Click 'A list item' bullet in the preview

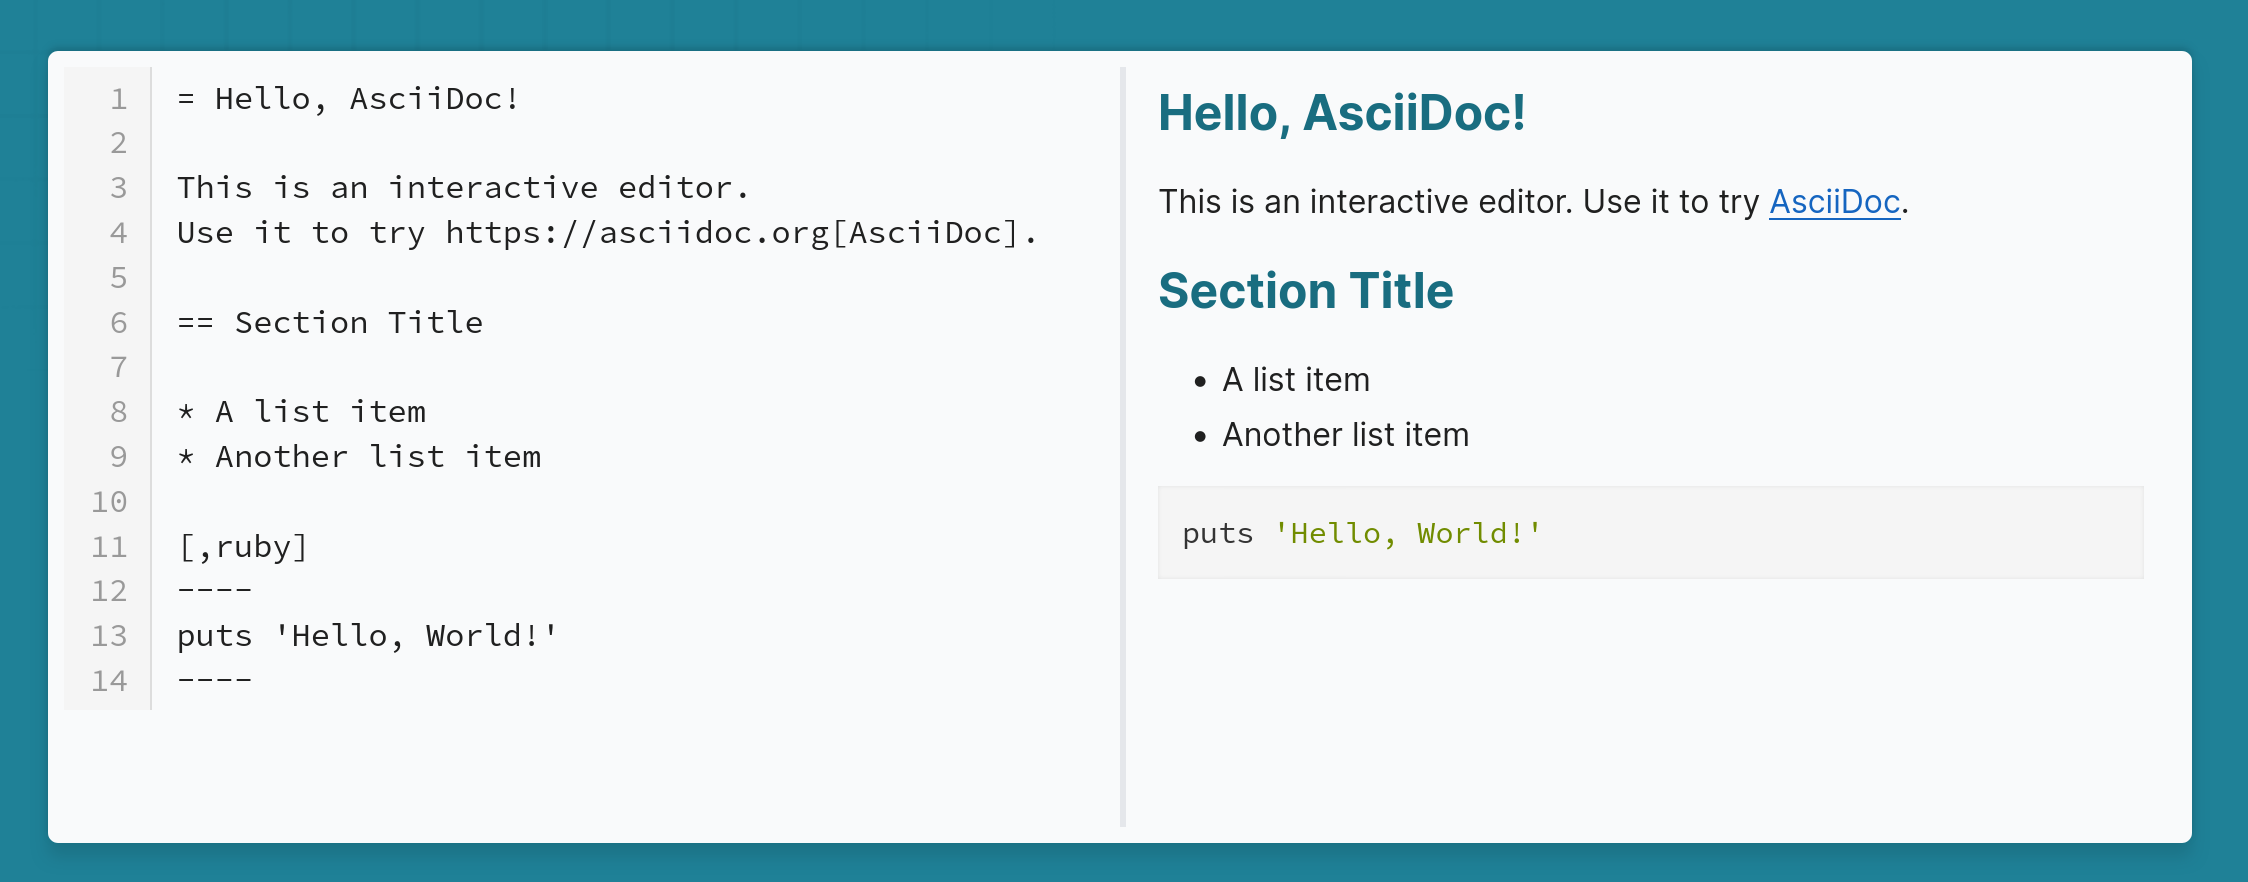point(1296,380)
